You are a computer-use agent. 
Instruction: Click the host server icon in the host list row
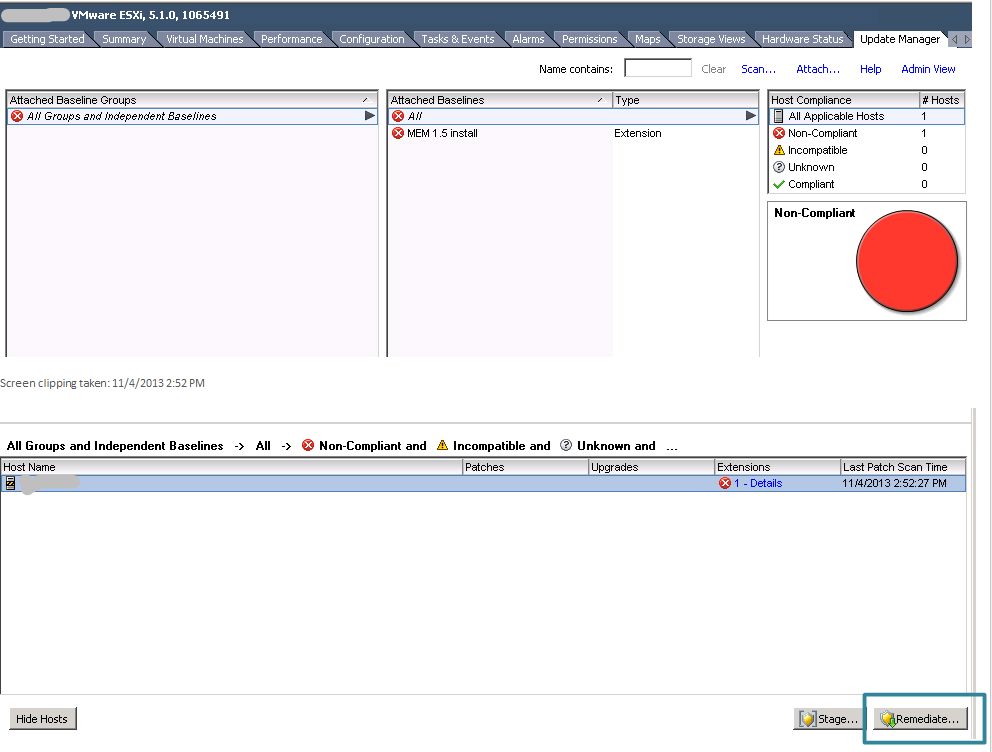pyautogui.click(x=10, y=483)
